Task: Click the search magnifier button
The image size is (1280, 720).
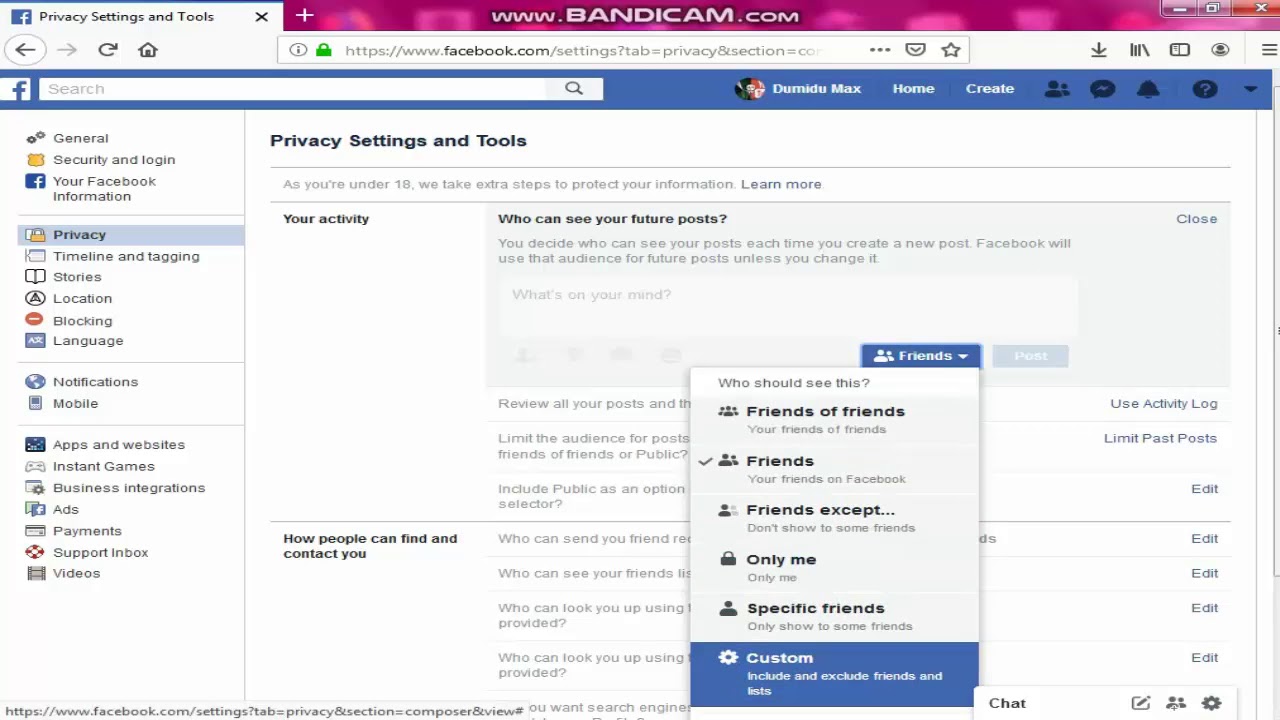Action: [x=574, y=88]
